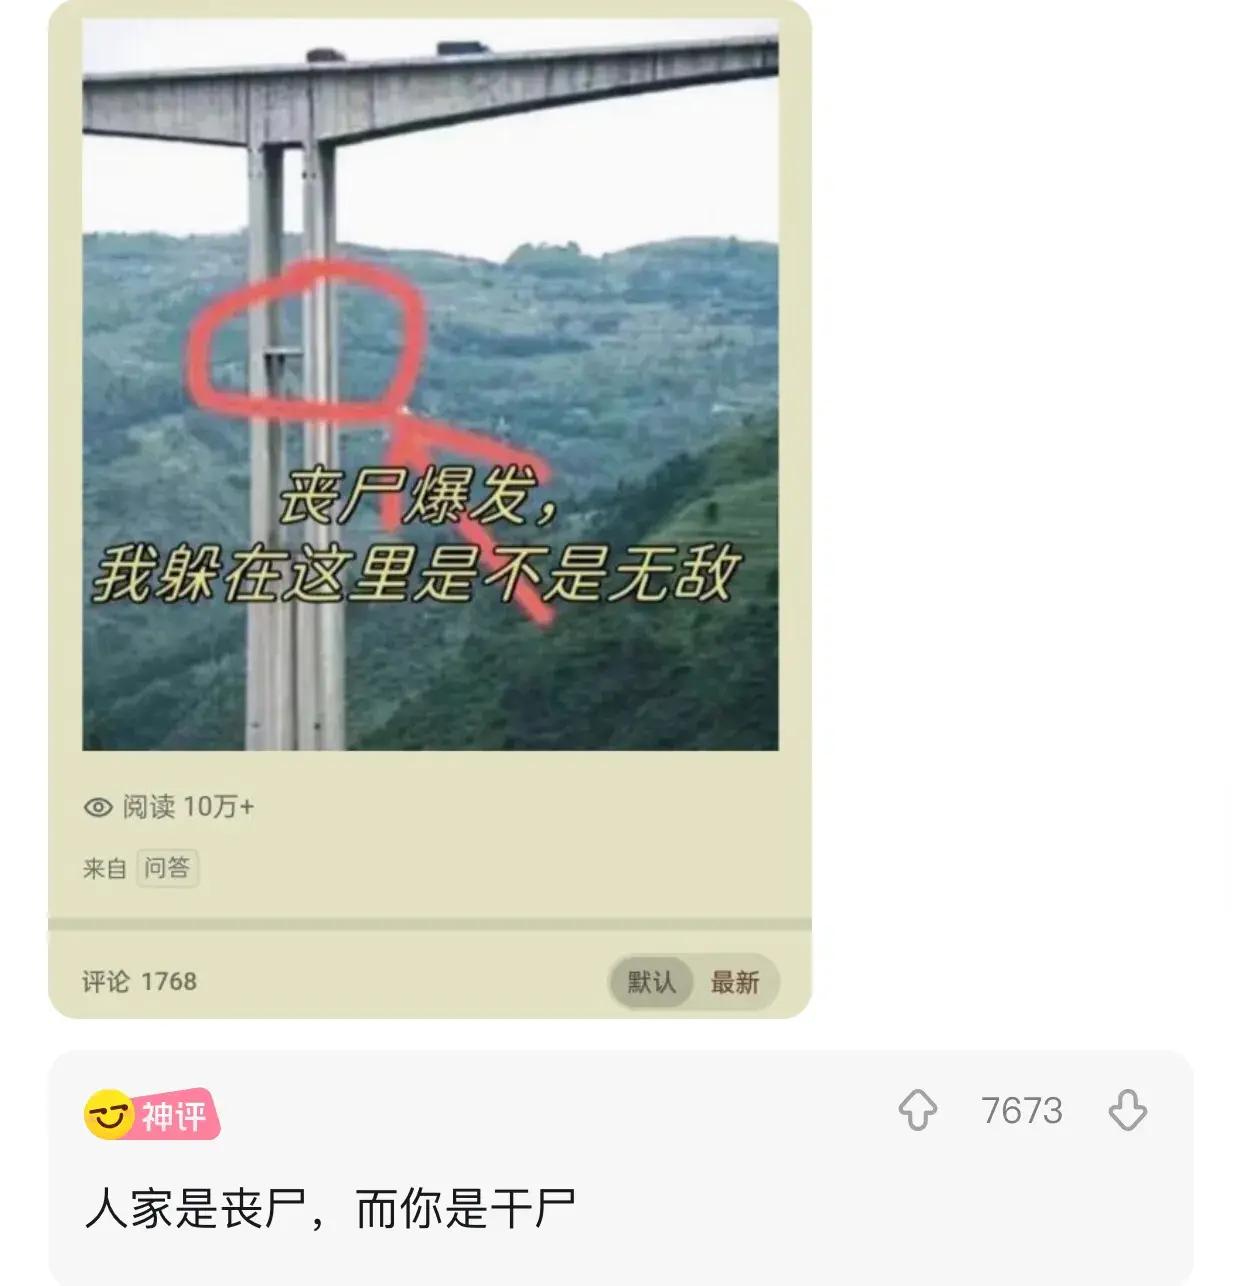Upvote the 神评 comment
The image size is (1242, 1286).
click(917, 1110)
